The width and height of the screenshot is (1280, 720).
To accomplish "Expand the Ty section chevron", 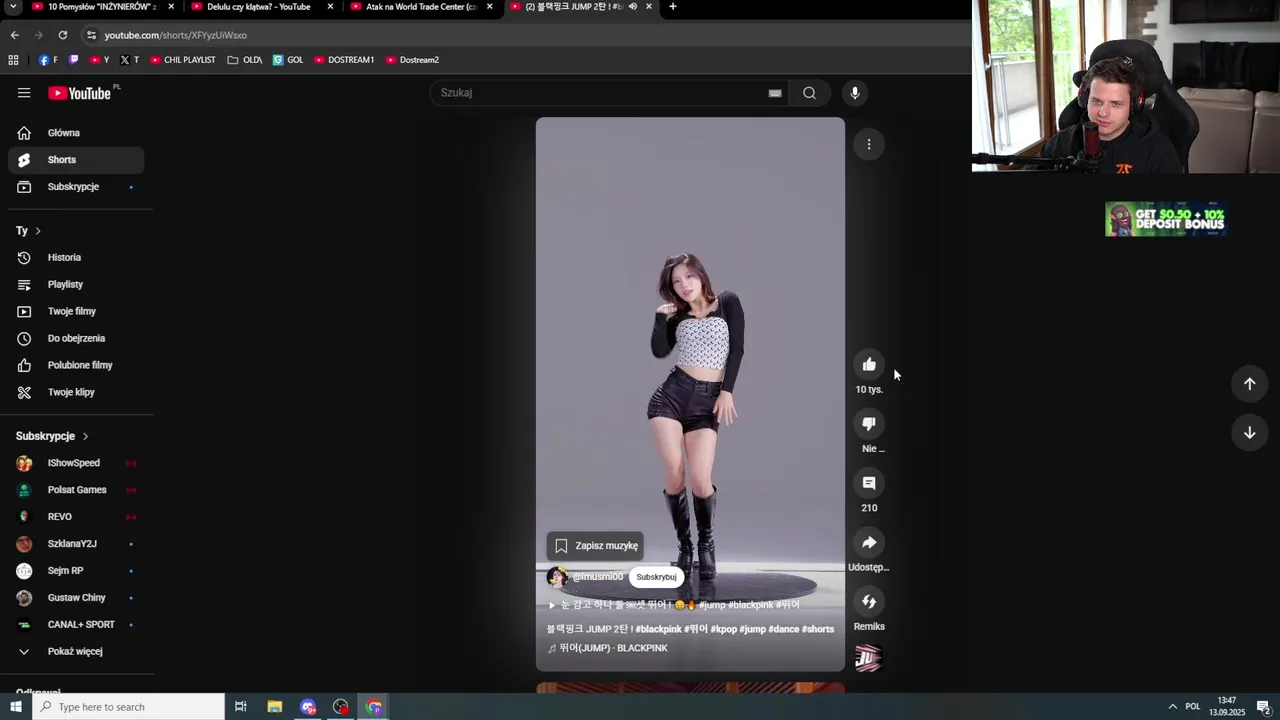I will pyautogui.click(x=38, y=231).
